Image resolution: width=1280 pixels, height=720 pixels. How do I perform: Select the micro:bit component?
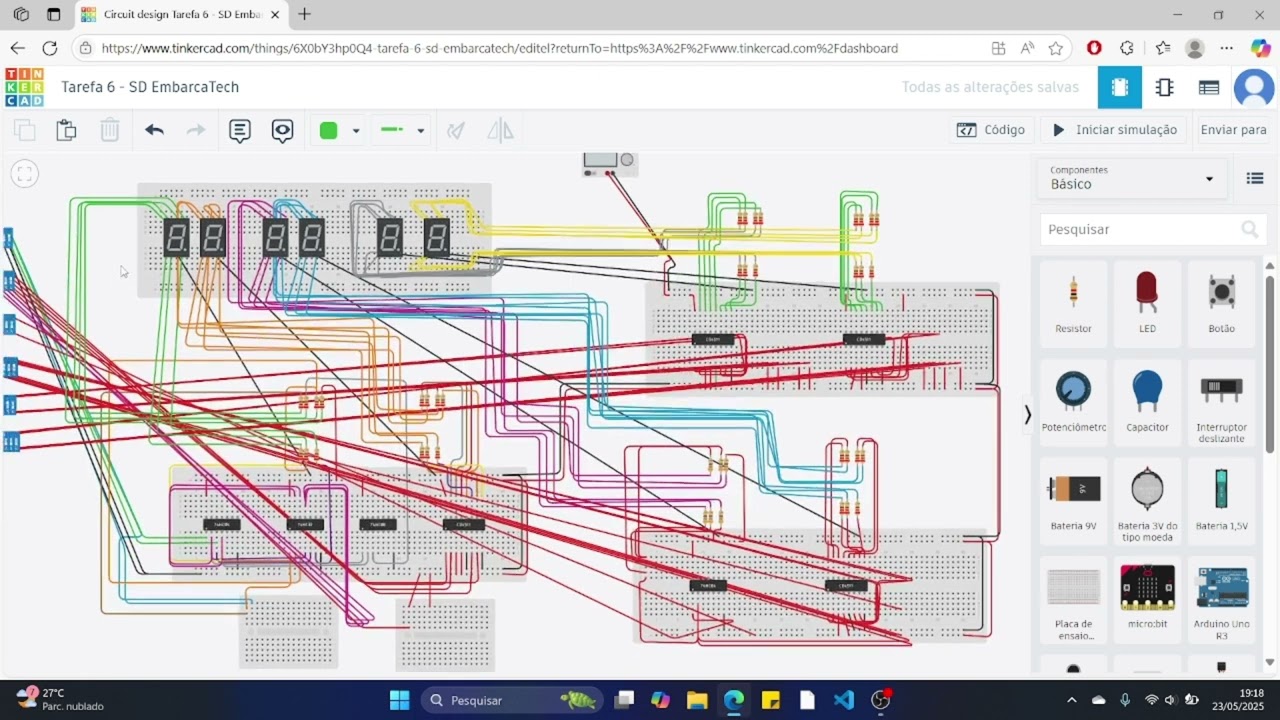pyautogui.click(x=1147, y=598)
